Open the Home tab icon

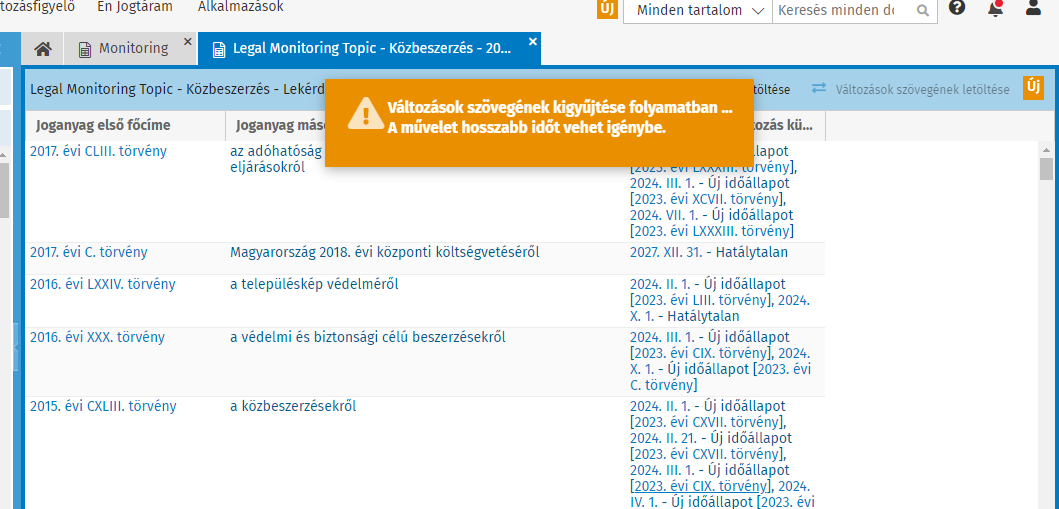(x=42, y=49)
